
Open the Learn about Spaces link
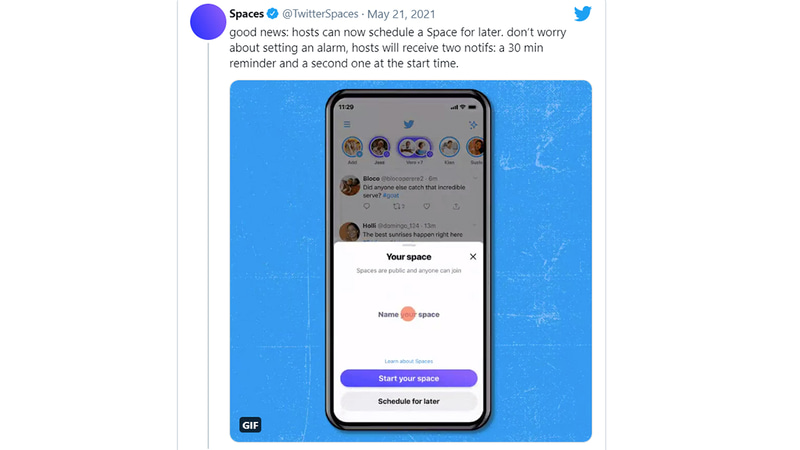click(408, 361)
